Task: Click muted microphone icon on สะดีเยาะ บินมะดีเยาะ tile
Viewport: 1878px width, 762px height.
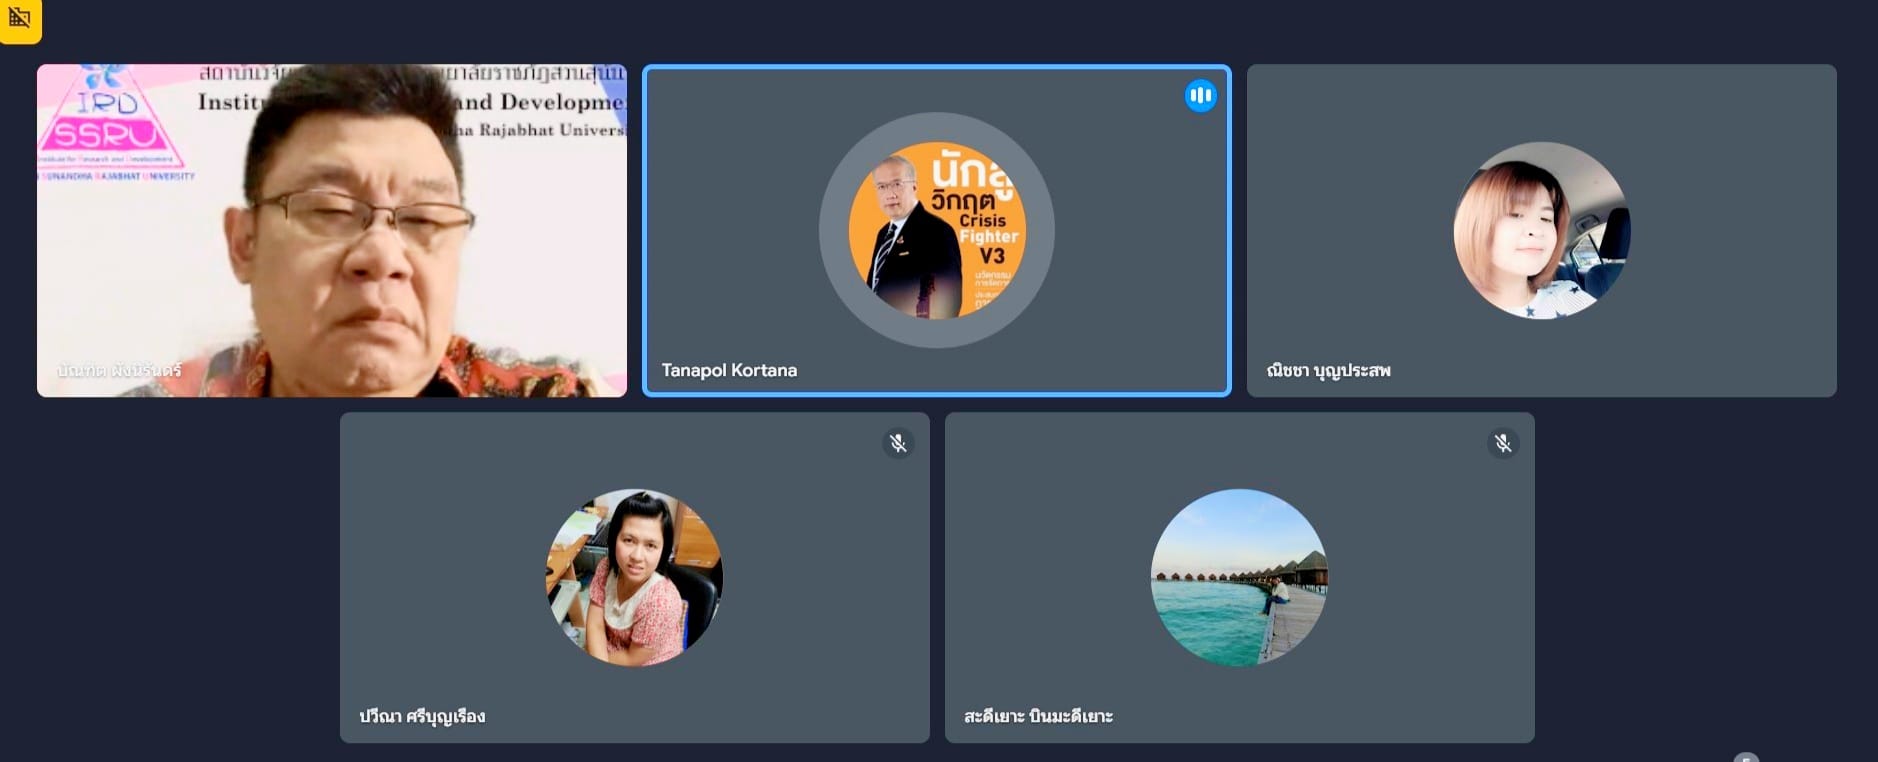Action: [x=1502, y=443]
